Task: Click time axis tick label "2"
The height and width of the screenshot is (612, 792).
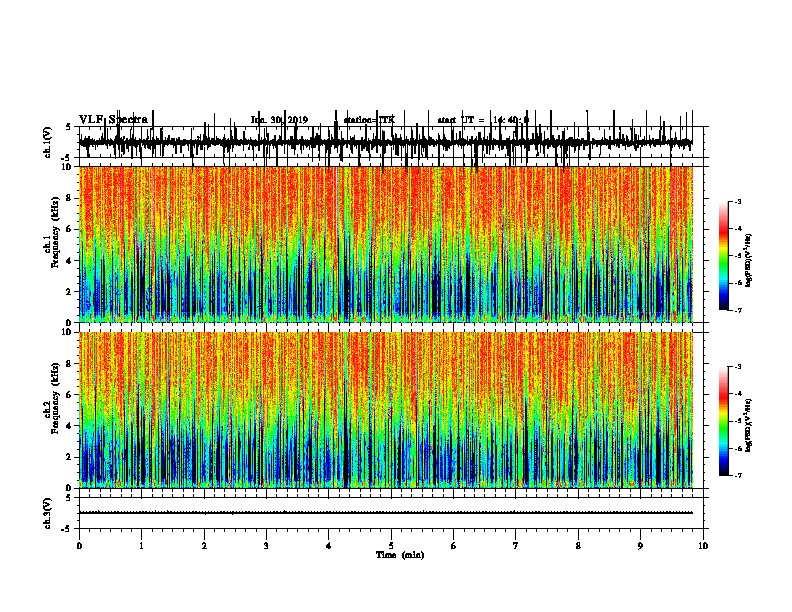Action: [204, 546]
